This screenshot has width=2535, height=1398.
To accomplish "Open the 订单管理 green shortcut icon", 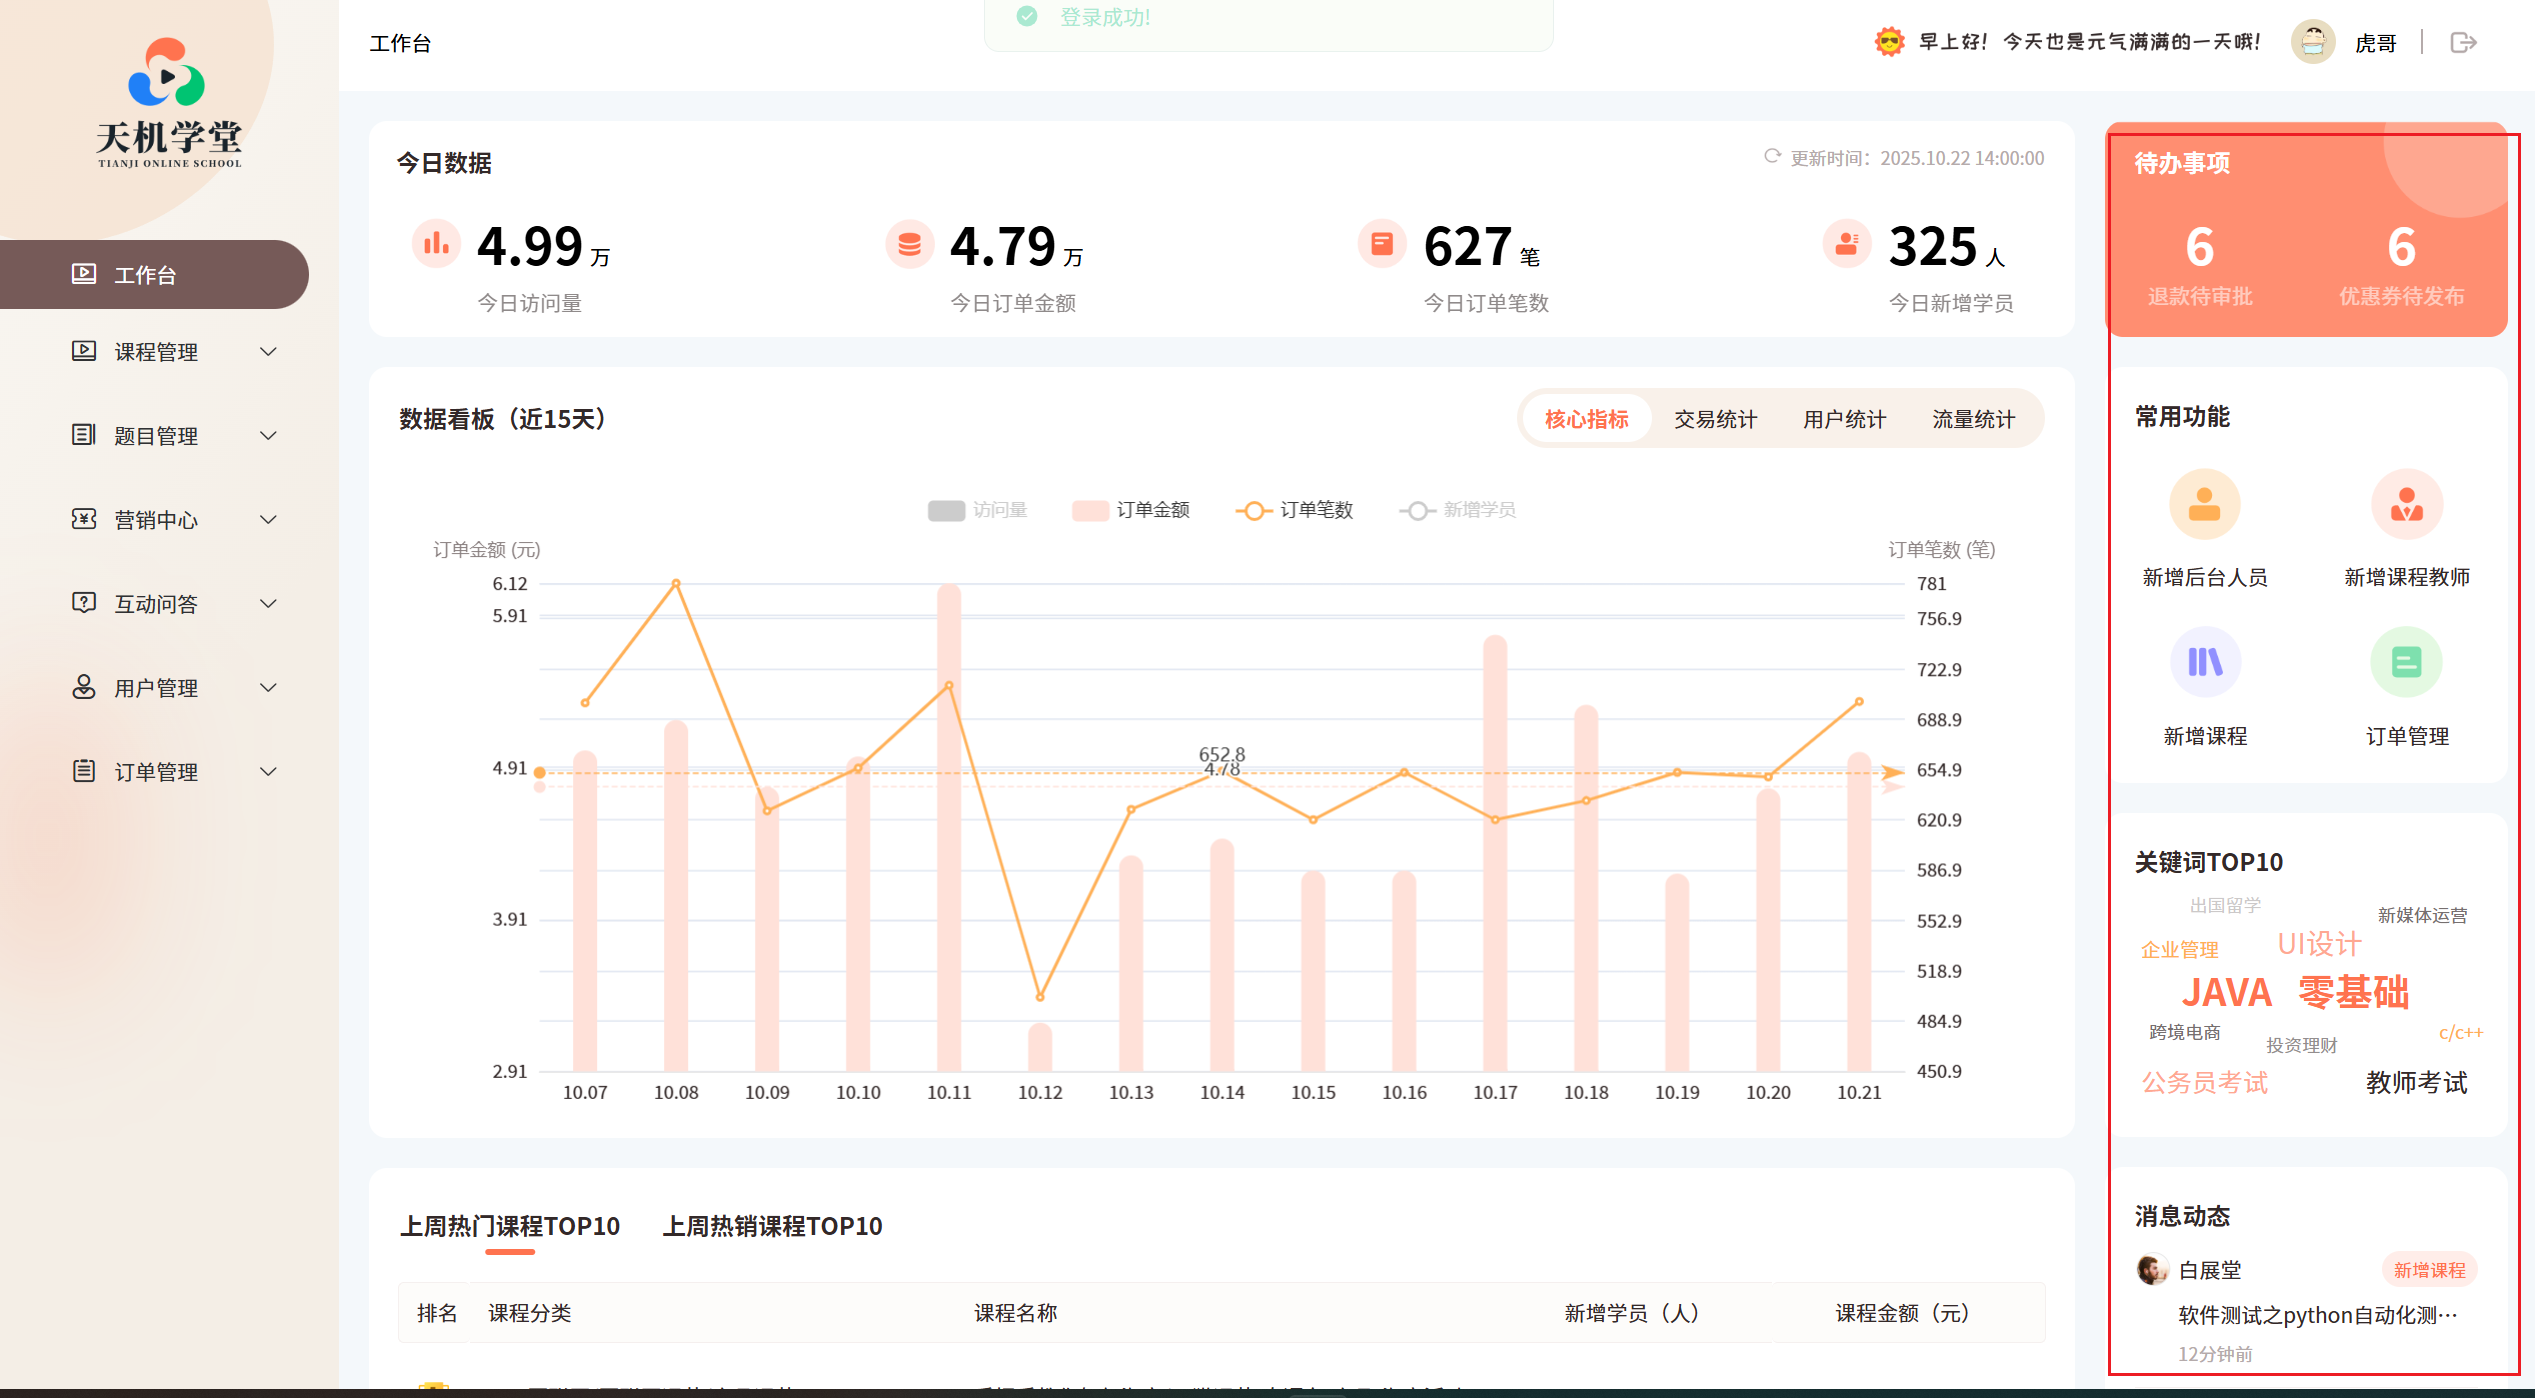I will click(x=2406, y=663).
